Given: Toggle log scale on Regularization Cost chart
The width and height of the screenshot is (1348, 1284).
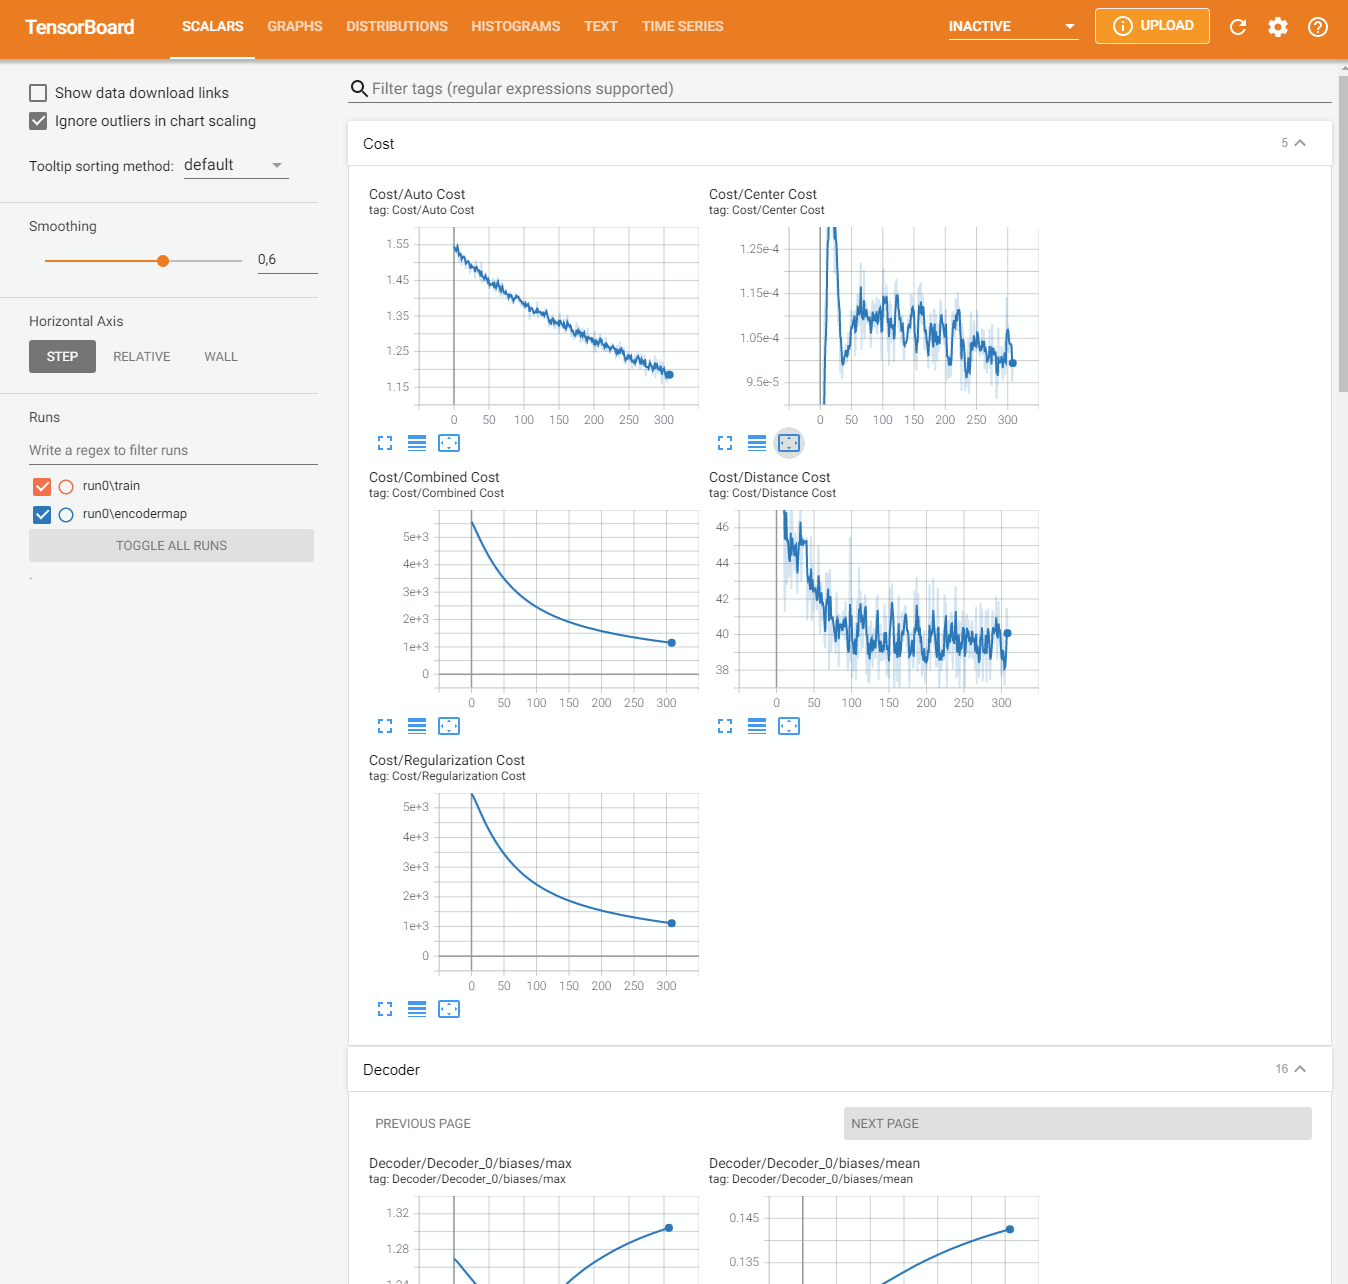Looking at the screenshot, I should (x=417, y=1009).
